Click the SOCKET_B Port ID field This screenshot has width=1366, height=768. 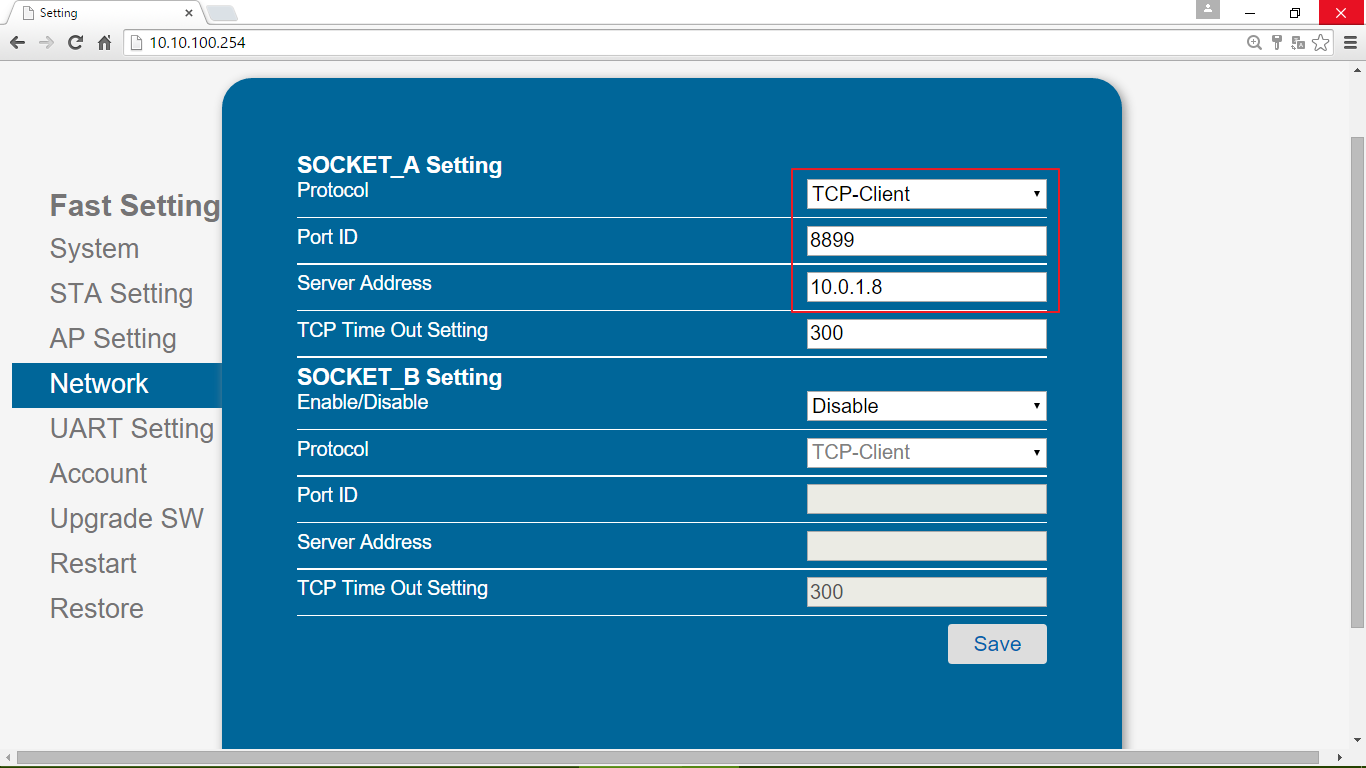click(x=927, y=499)
